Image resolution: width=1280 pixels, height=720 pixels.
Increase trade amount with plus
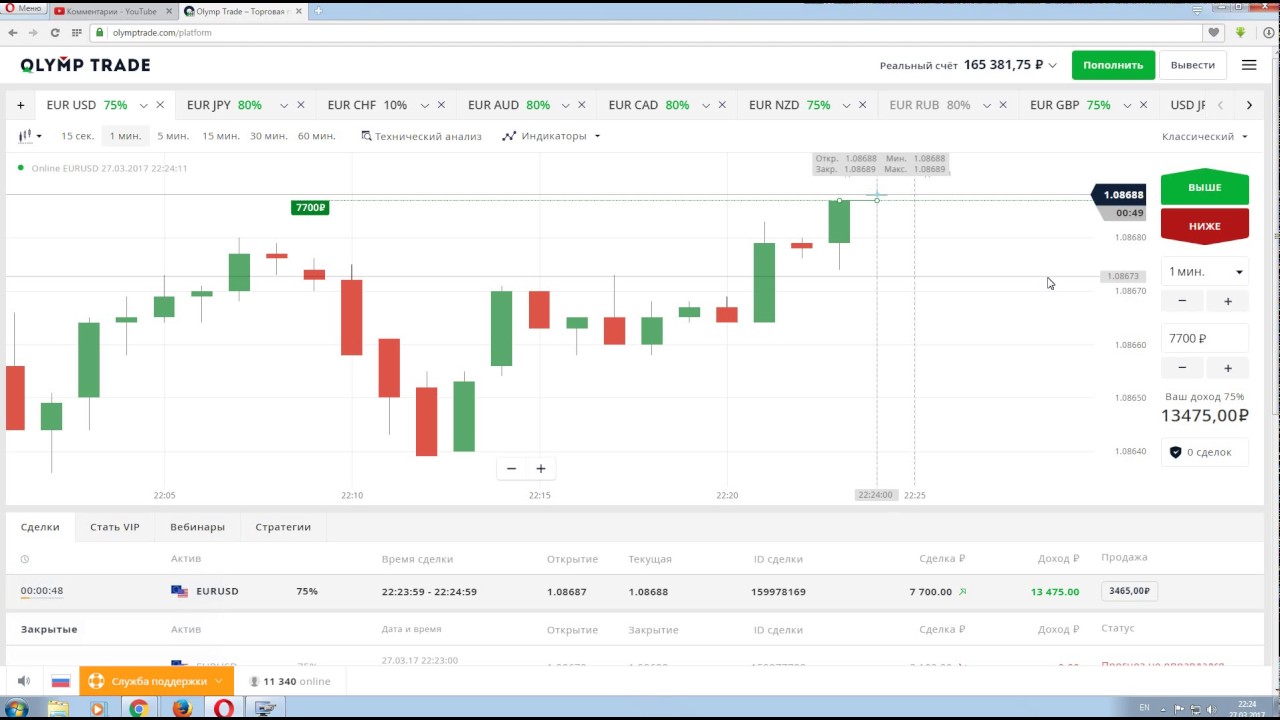(1228, 368)
